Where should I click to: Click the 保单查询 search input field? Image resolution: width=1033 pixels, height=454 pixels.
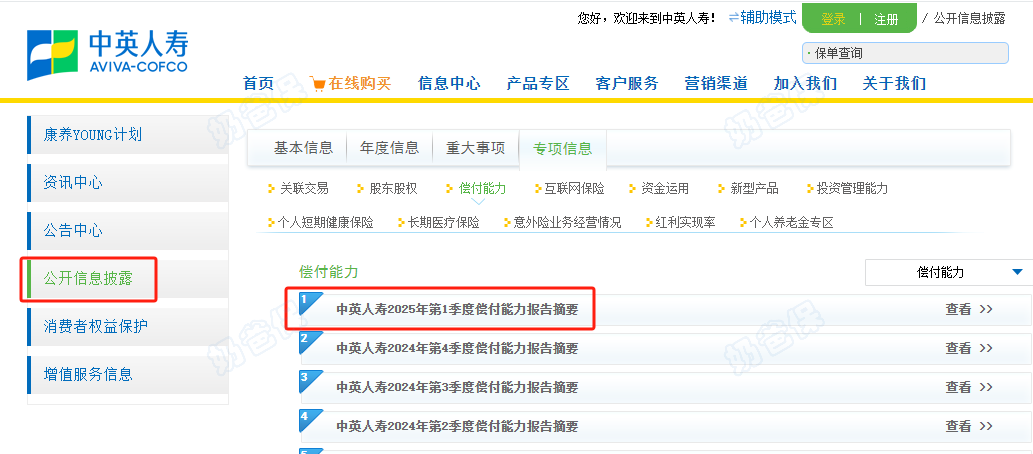pyautogui.click(x=905, y=53)
